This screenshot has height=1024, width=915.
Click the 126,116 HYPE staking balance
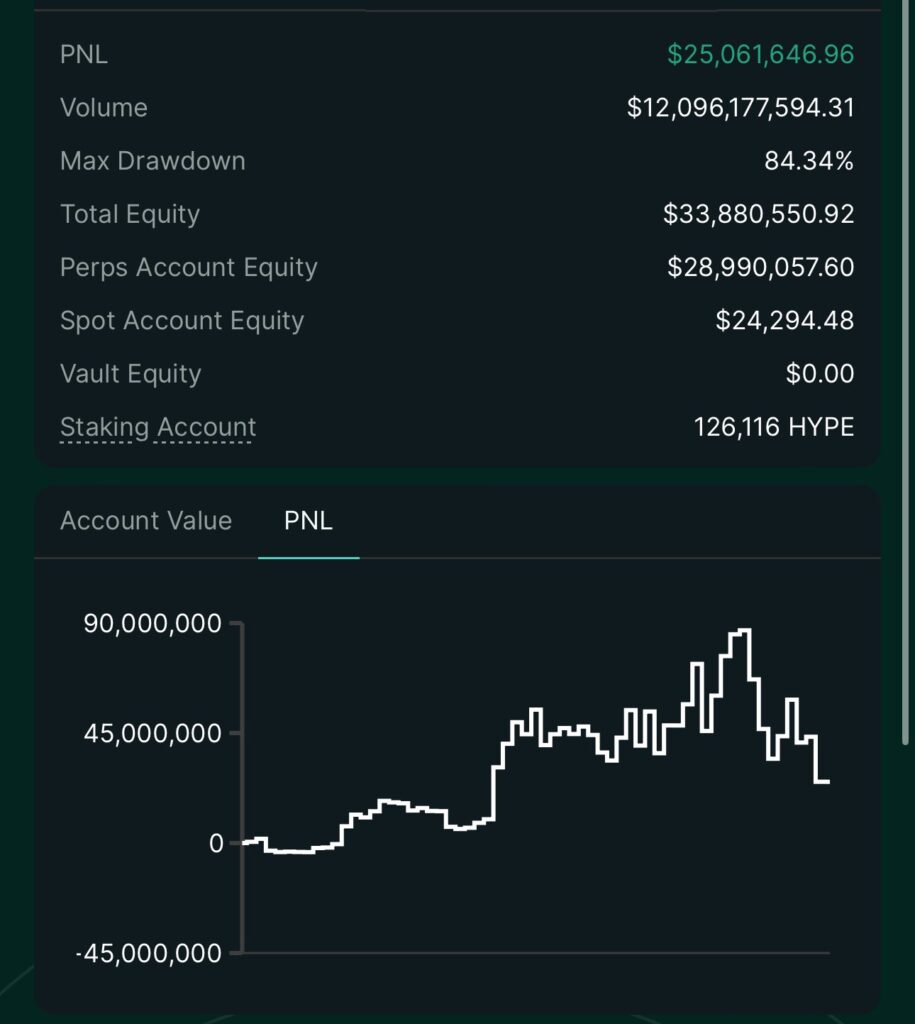(773, 427)
